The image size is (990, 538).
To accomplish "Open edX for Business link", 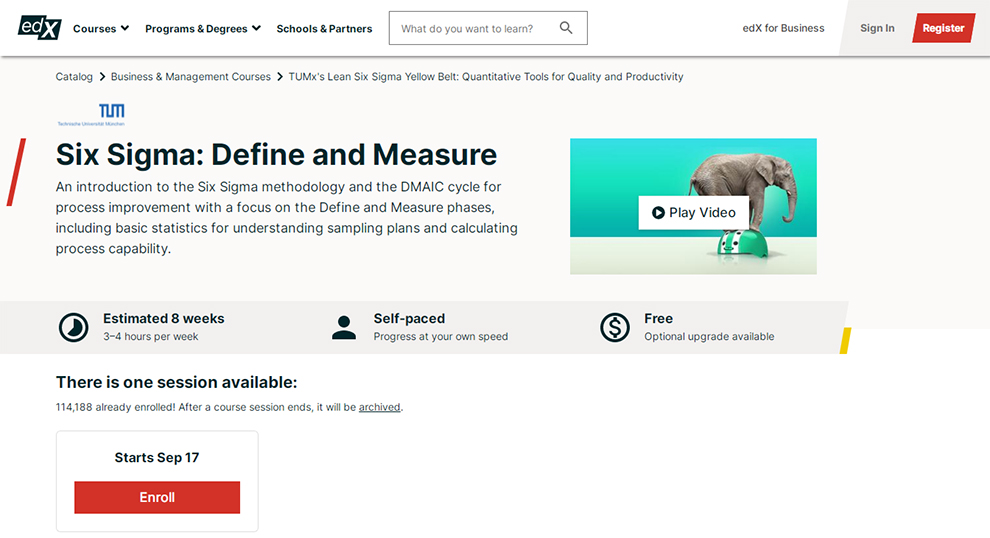I will (x=783, y=28).
